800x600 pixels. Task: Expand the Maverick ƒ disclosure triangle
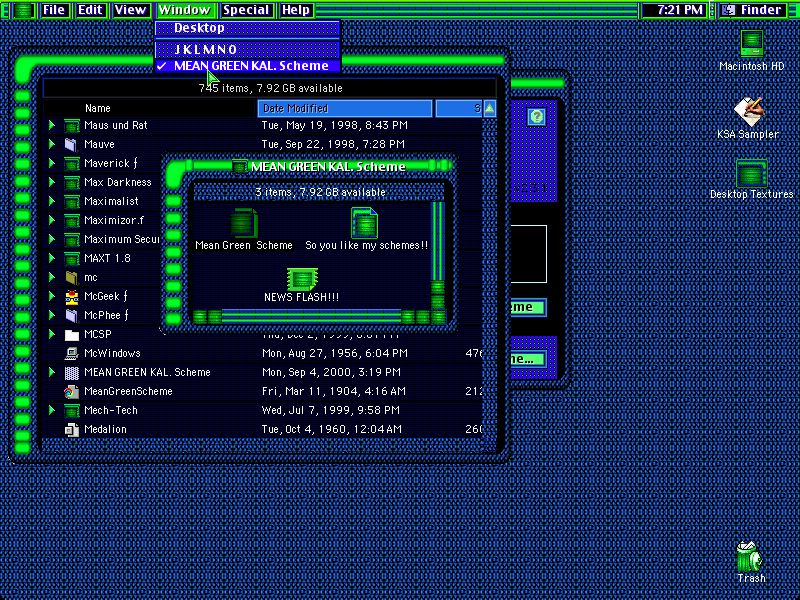point(52,163)
